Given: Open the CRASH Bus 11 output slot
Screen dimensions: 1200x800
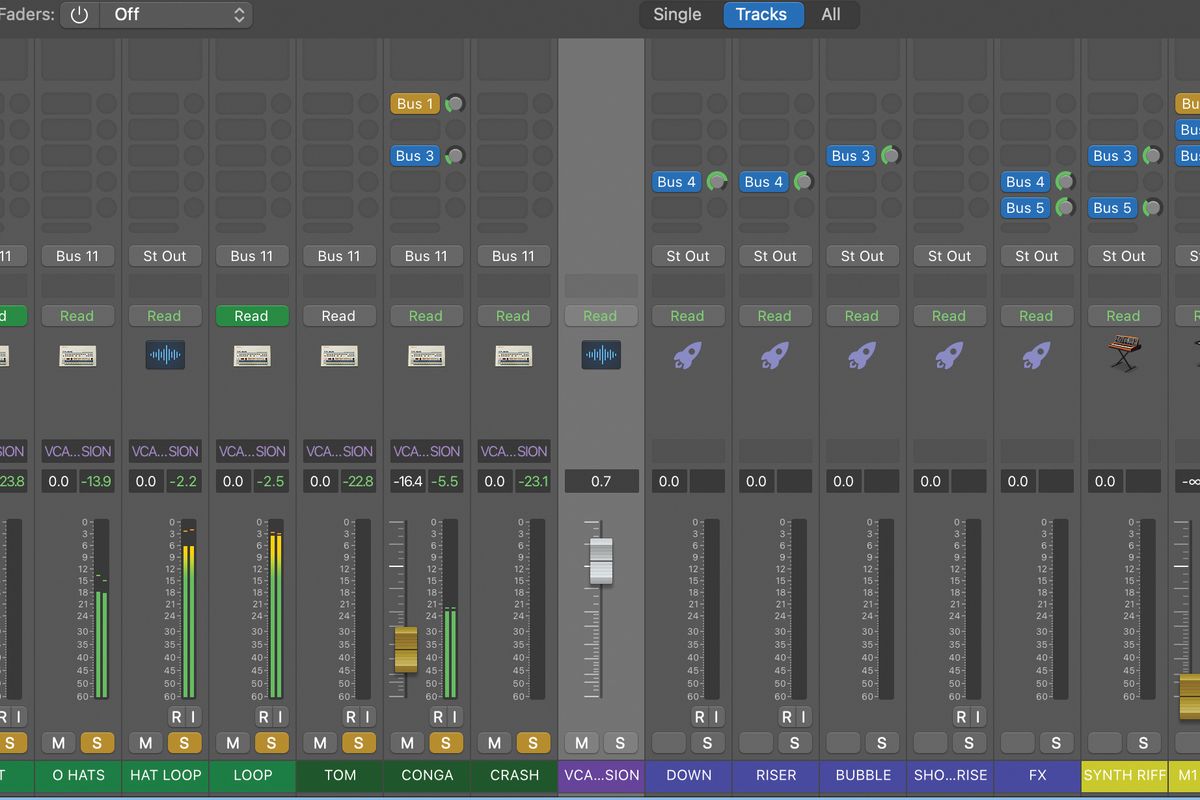Looking at the screenshot, I should point(513,256).
